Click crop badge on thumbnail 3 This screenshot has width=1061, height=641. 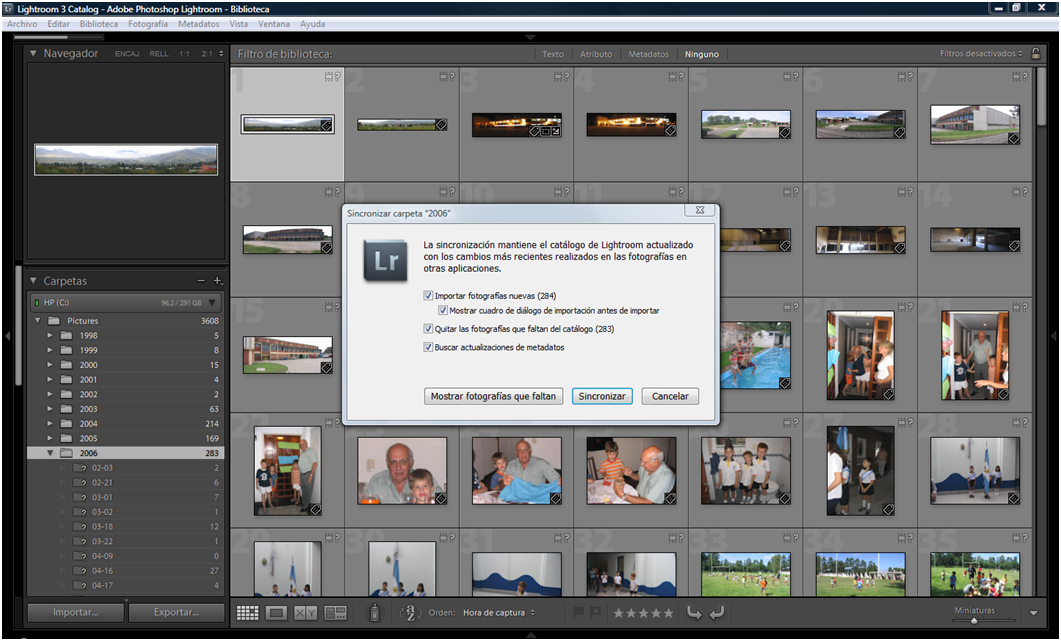point(545,131)
